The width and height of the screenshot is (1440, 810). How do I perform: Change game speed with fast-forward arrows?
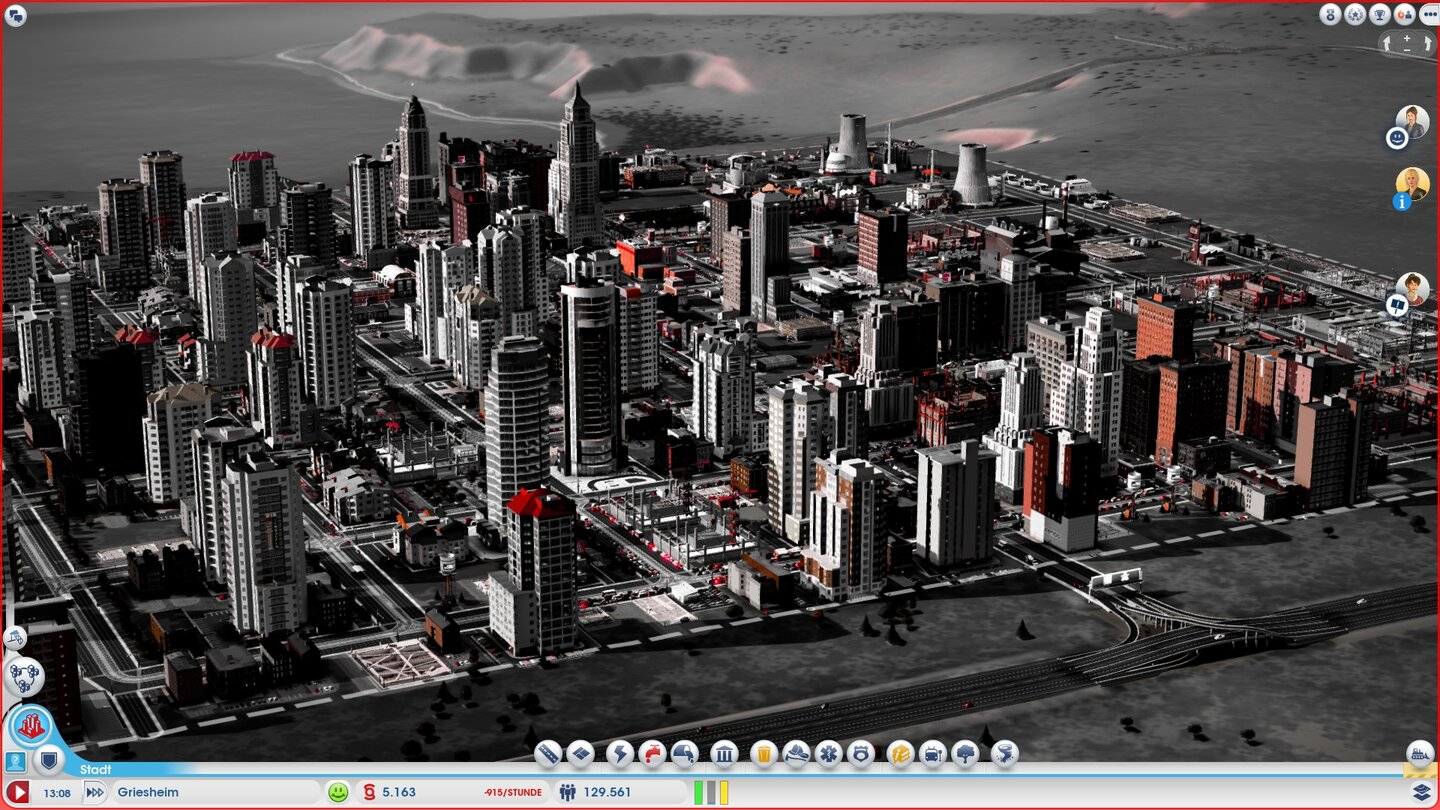tap(94, 793)
